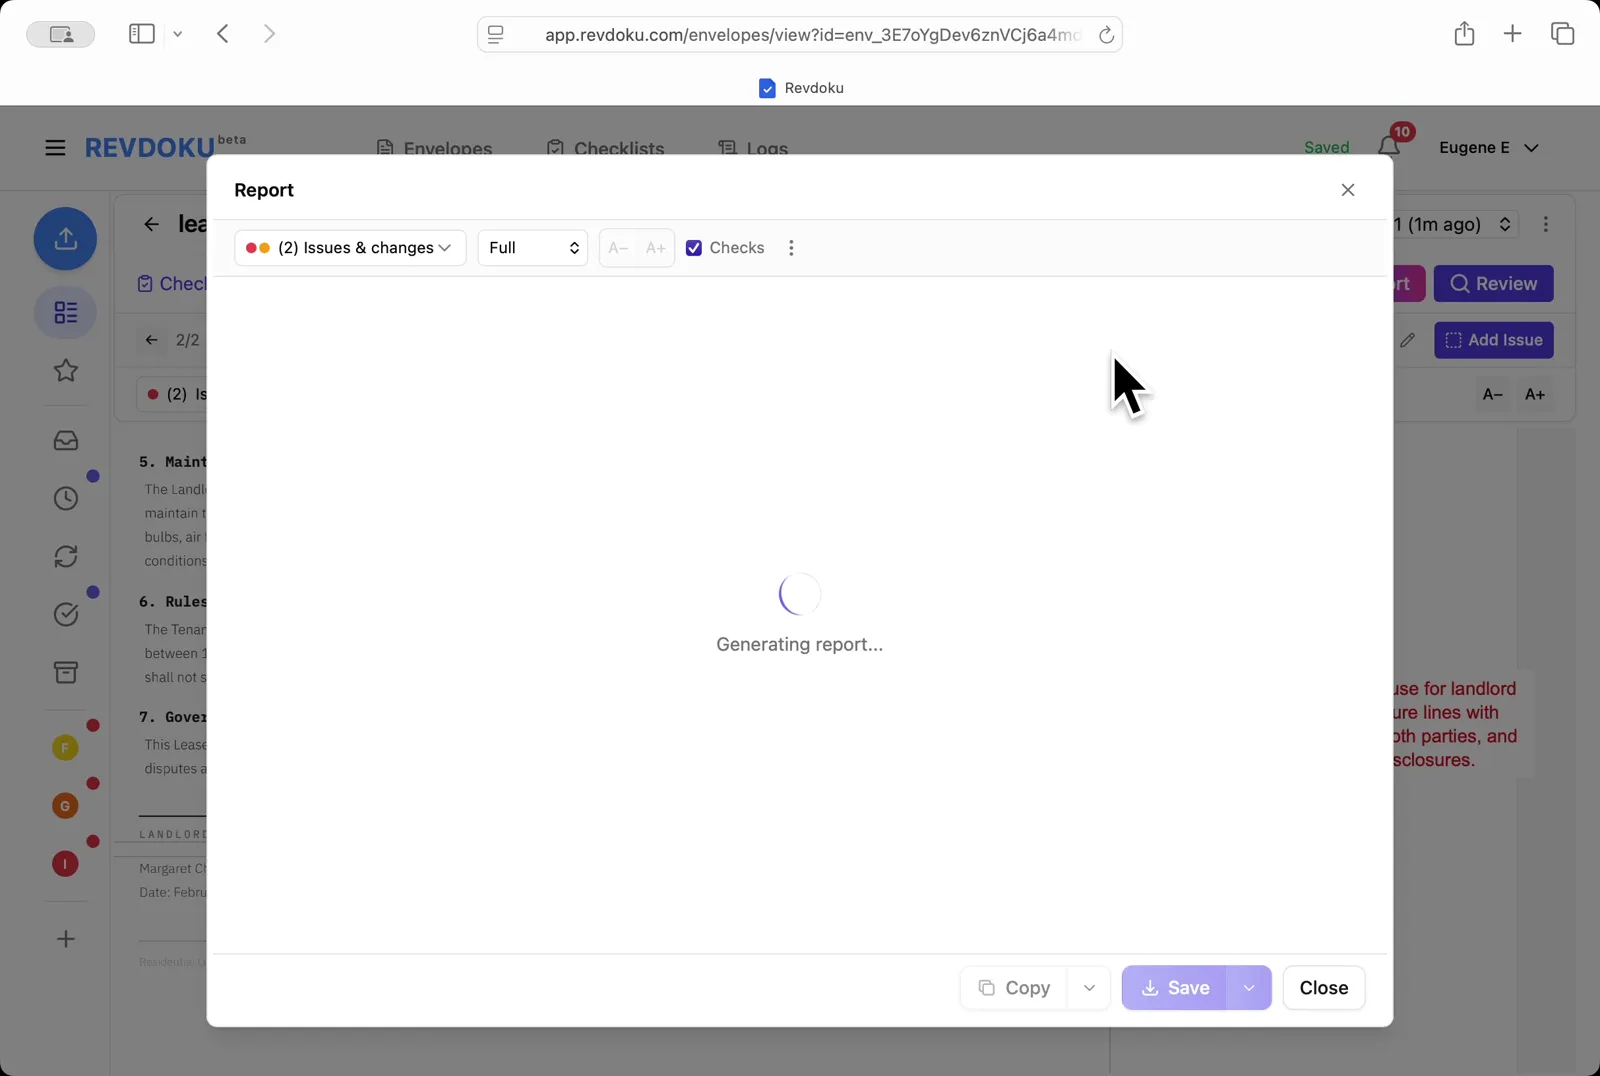
Task: Click the browser address bar
Action: click(x=800, y=33)
